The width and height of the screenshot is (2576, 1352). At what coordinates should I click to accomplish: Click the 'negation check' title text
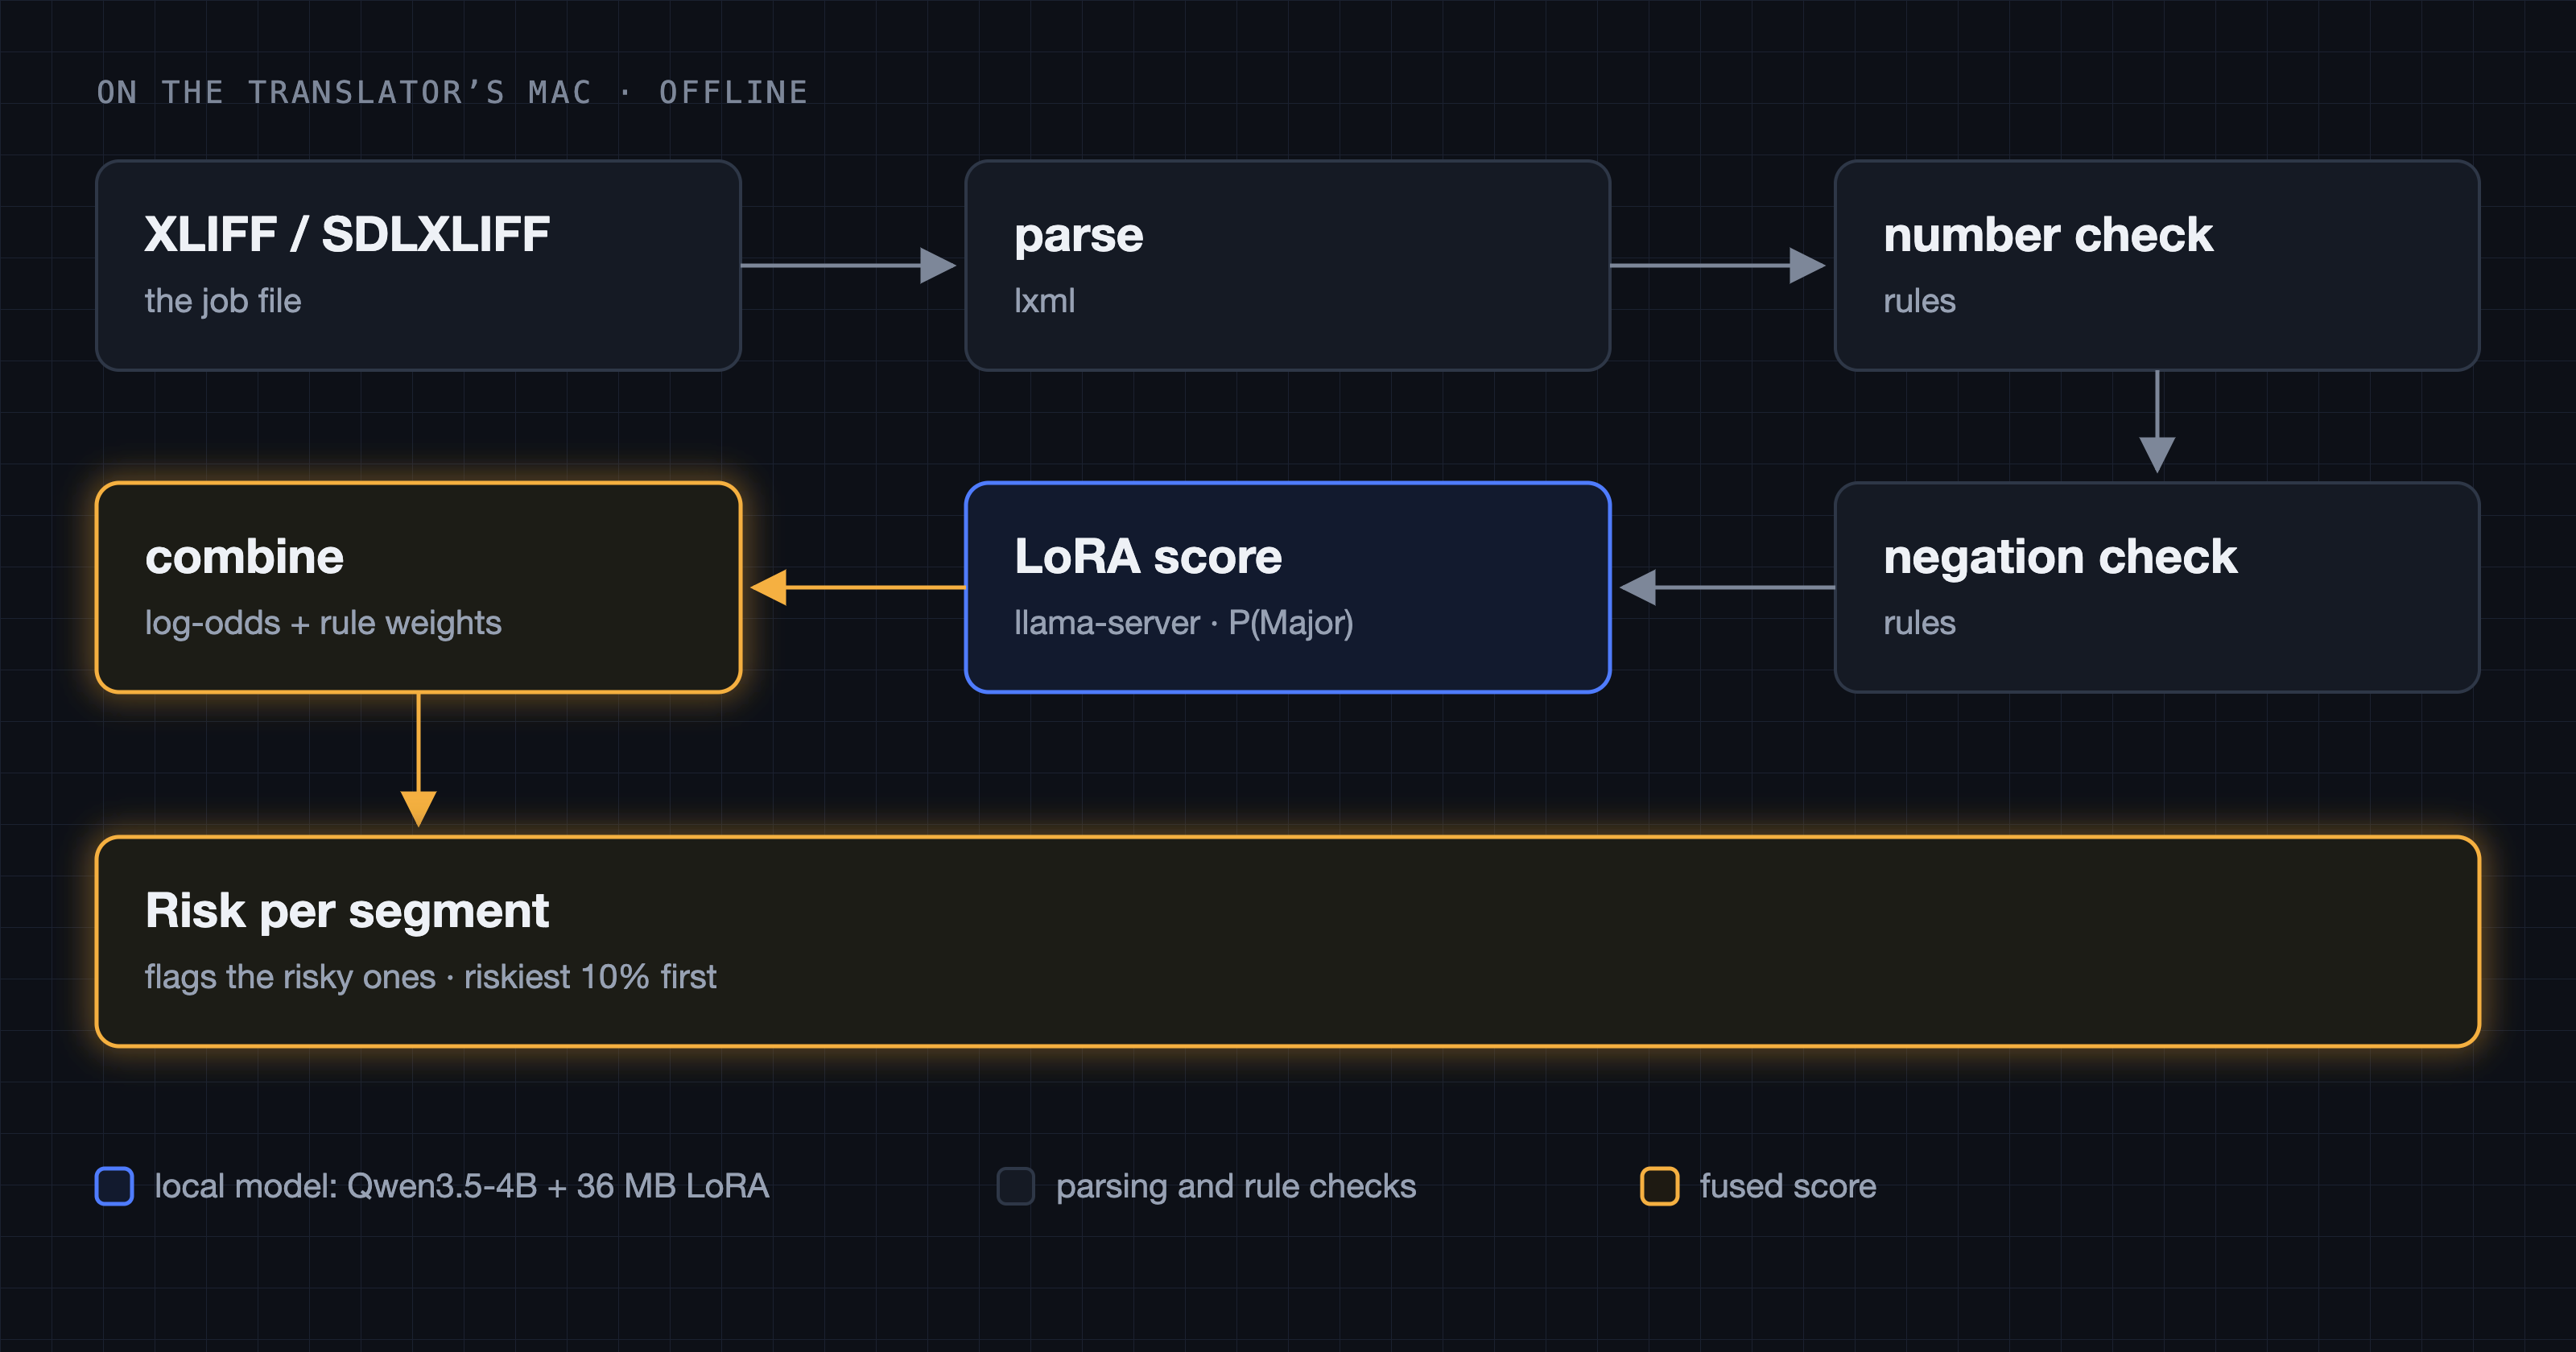tap(2060, 558)
